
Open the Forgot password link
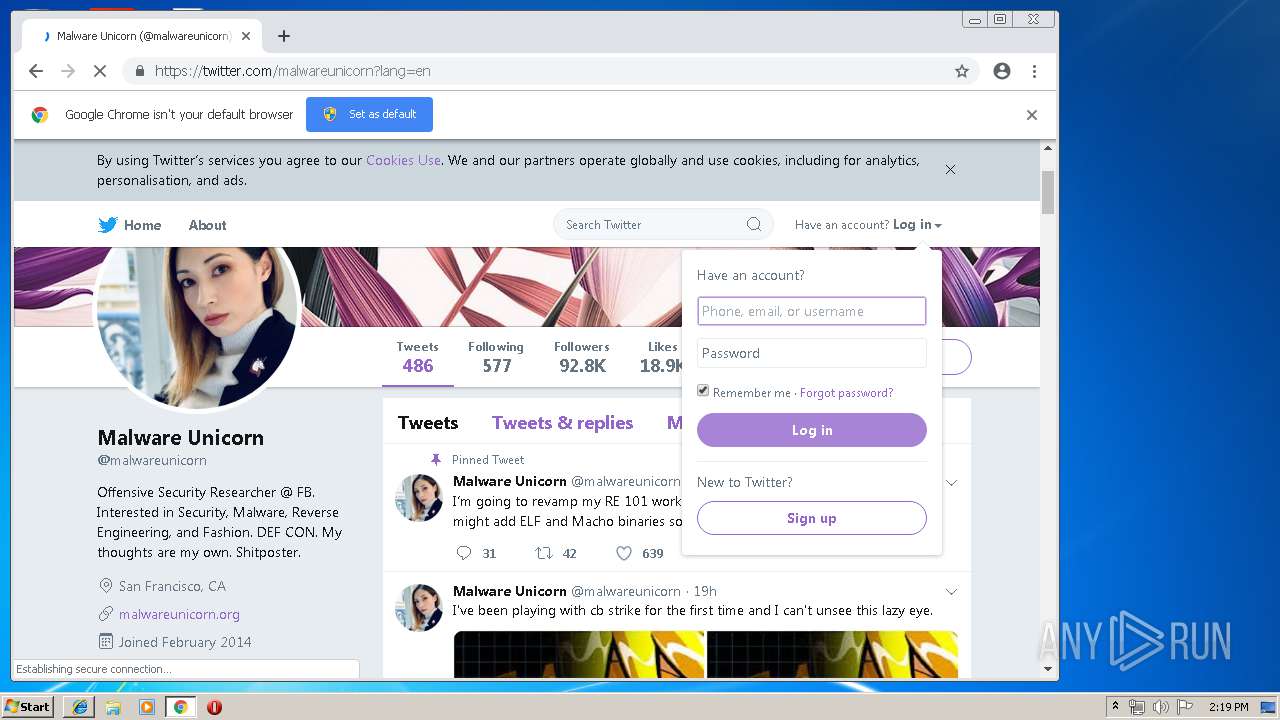[x=846, y=393]
